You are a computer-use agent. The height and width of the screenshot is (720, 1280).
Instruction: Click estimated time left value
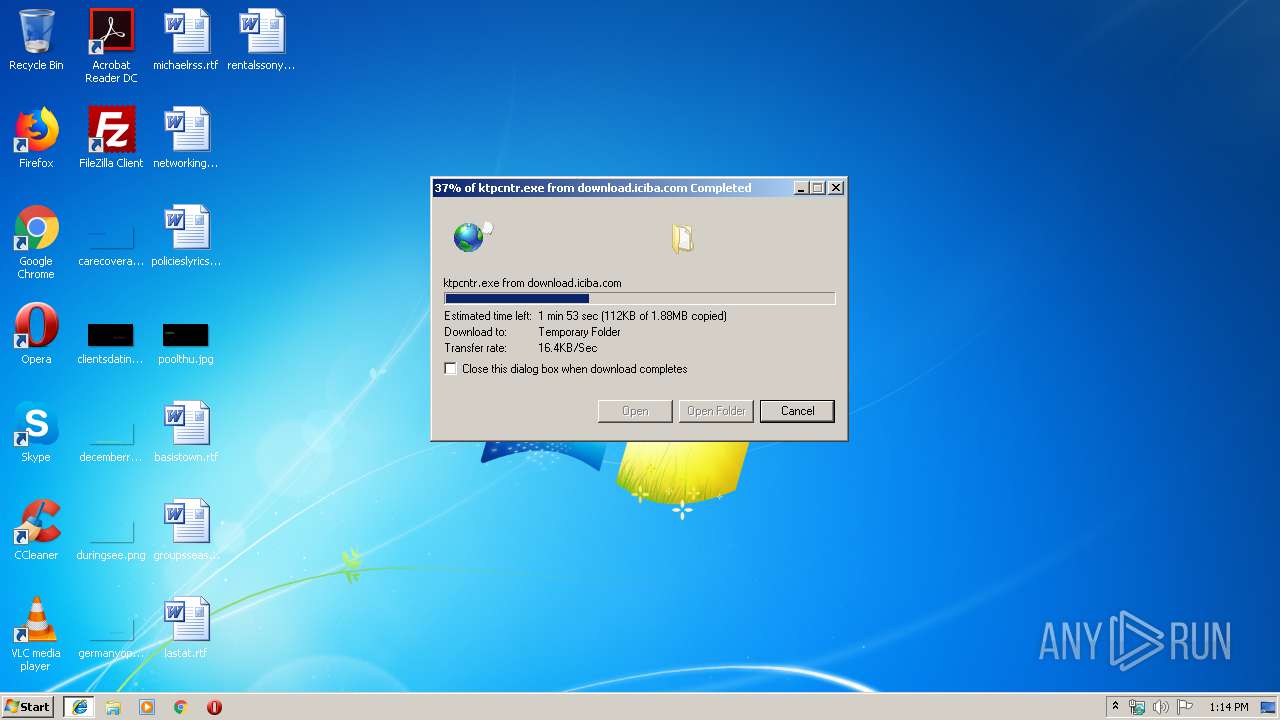(632, 316)
